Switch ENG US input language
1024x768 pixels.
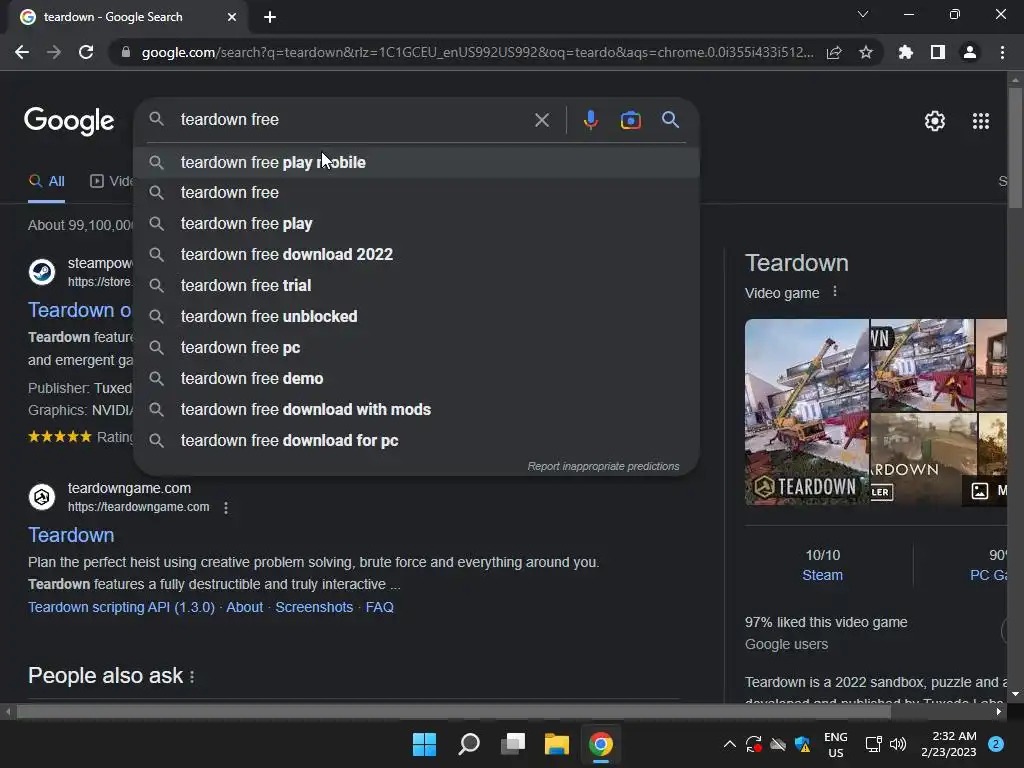click(x=835, y=744)
